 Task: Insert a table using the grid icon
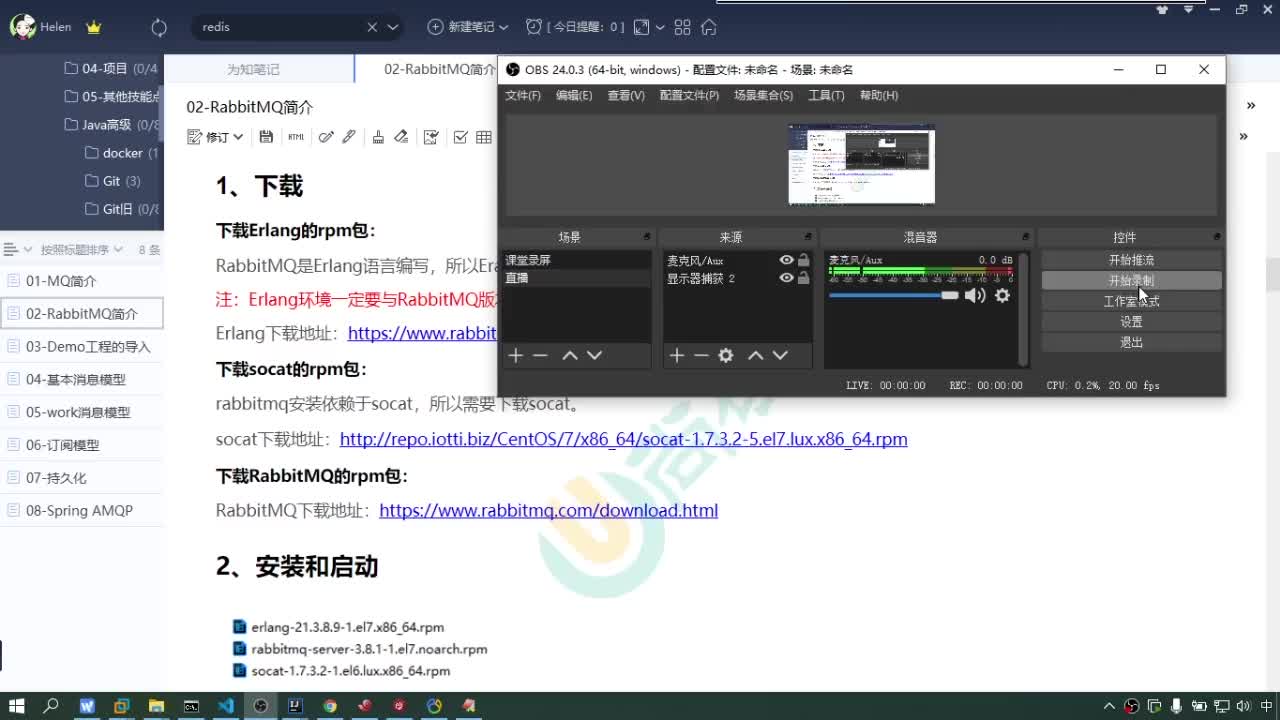tap(484, 137)
